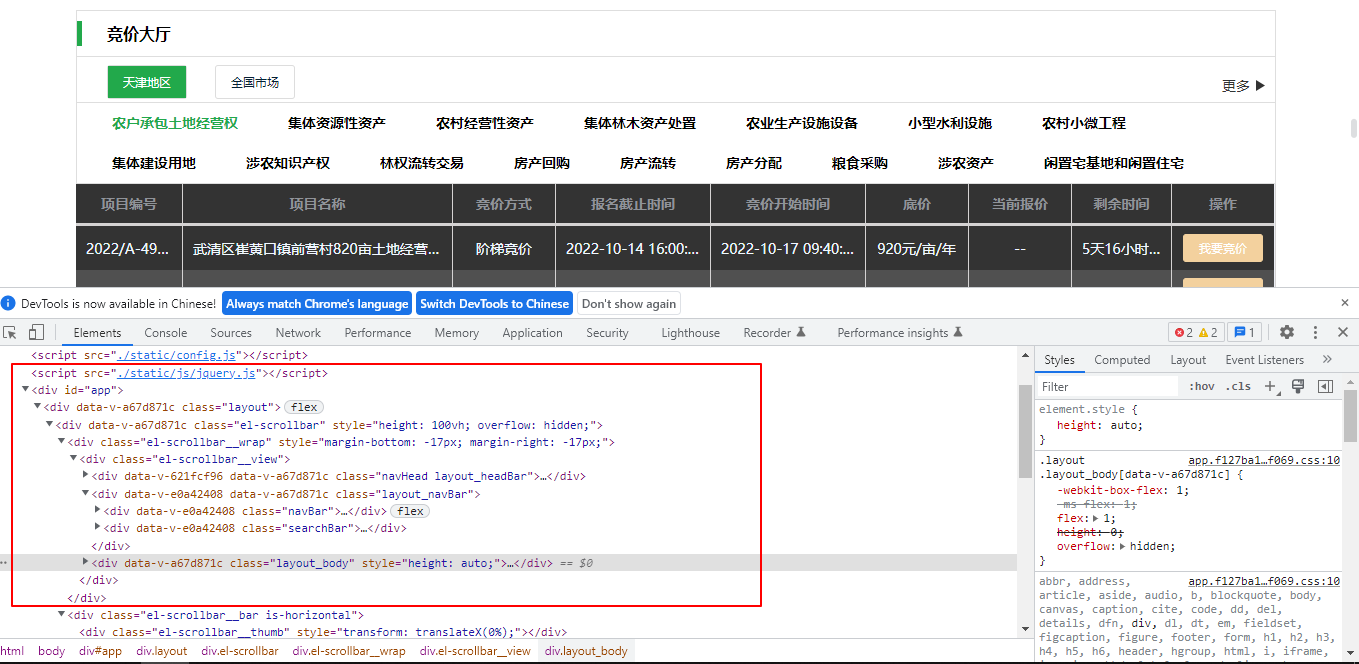Toggle the rendering emulations paintbrush icon
This screenshot has width=1359, height=664.
click(x=1298, y=386)
